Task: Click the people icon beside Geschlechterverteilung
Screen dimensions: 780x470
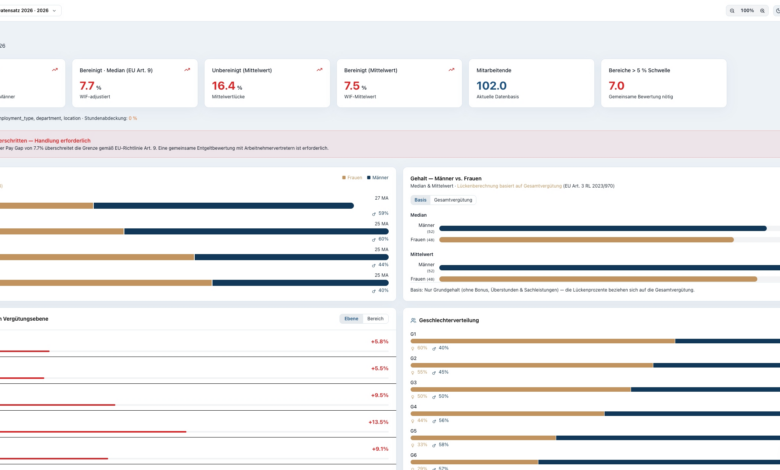Action: point(413,320)
